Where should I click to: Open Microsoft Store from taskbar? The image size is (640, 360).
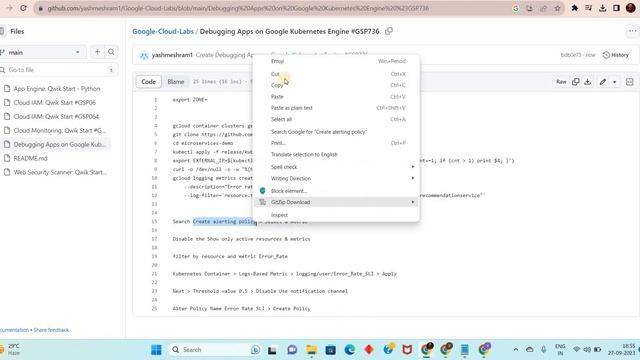(331, 350)
